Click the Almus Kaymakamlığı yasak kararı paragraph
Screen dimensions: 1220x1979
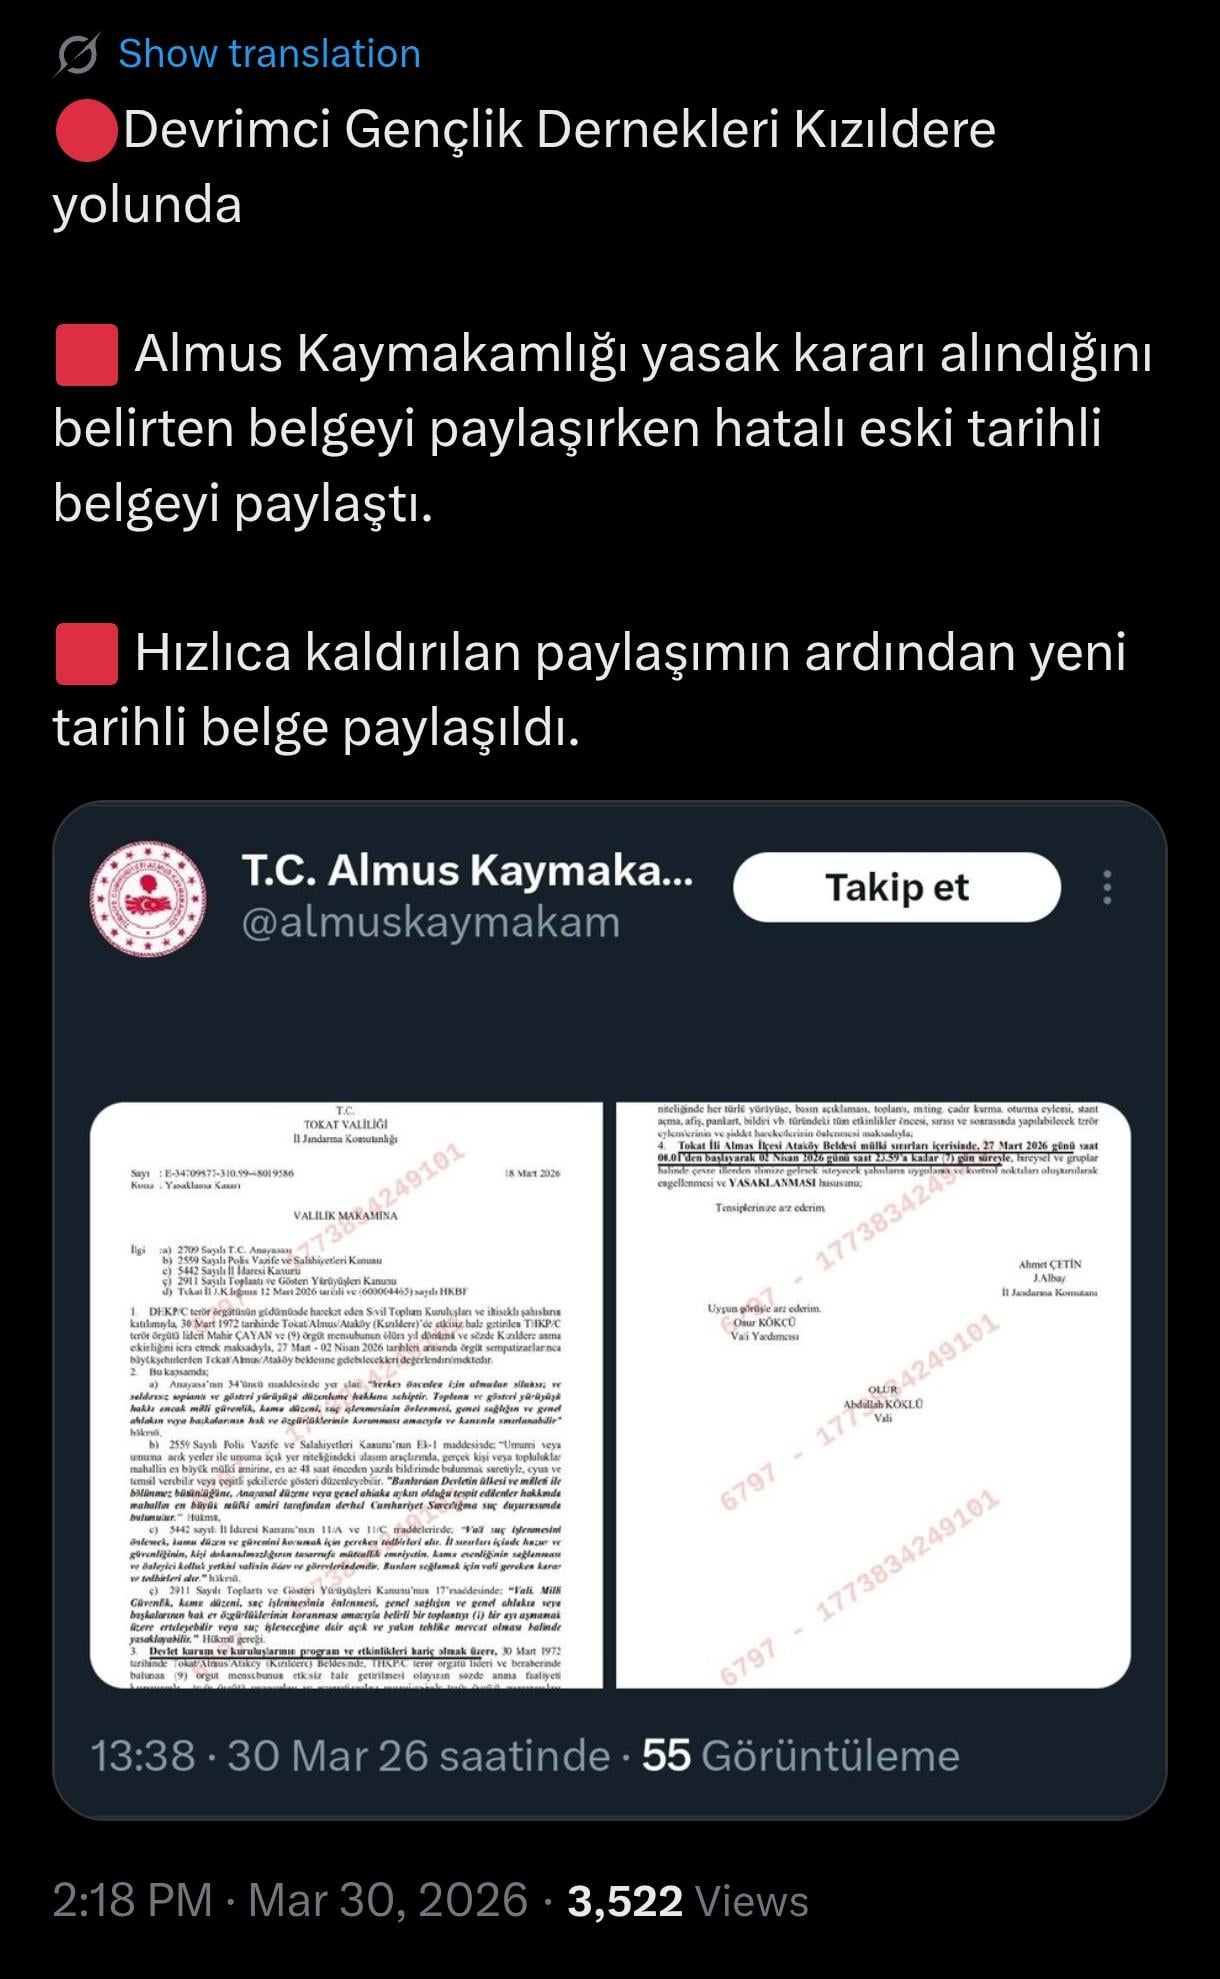coord(602,428)
